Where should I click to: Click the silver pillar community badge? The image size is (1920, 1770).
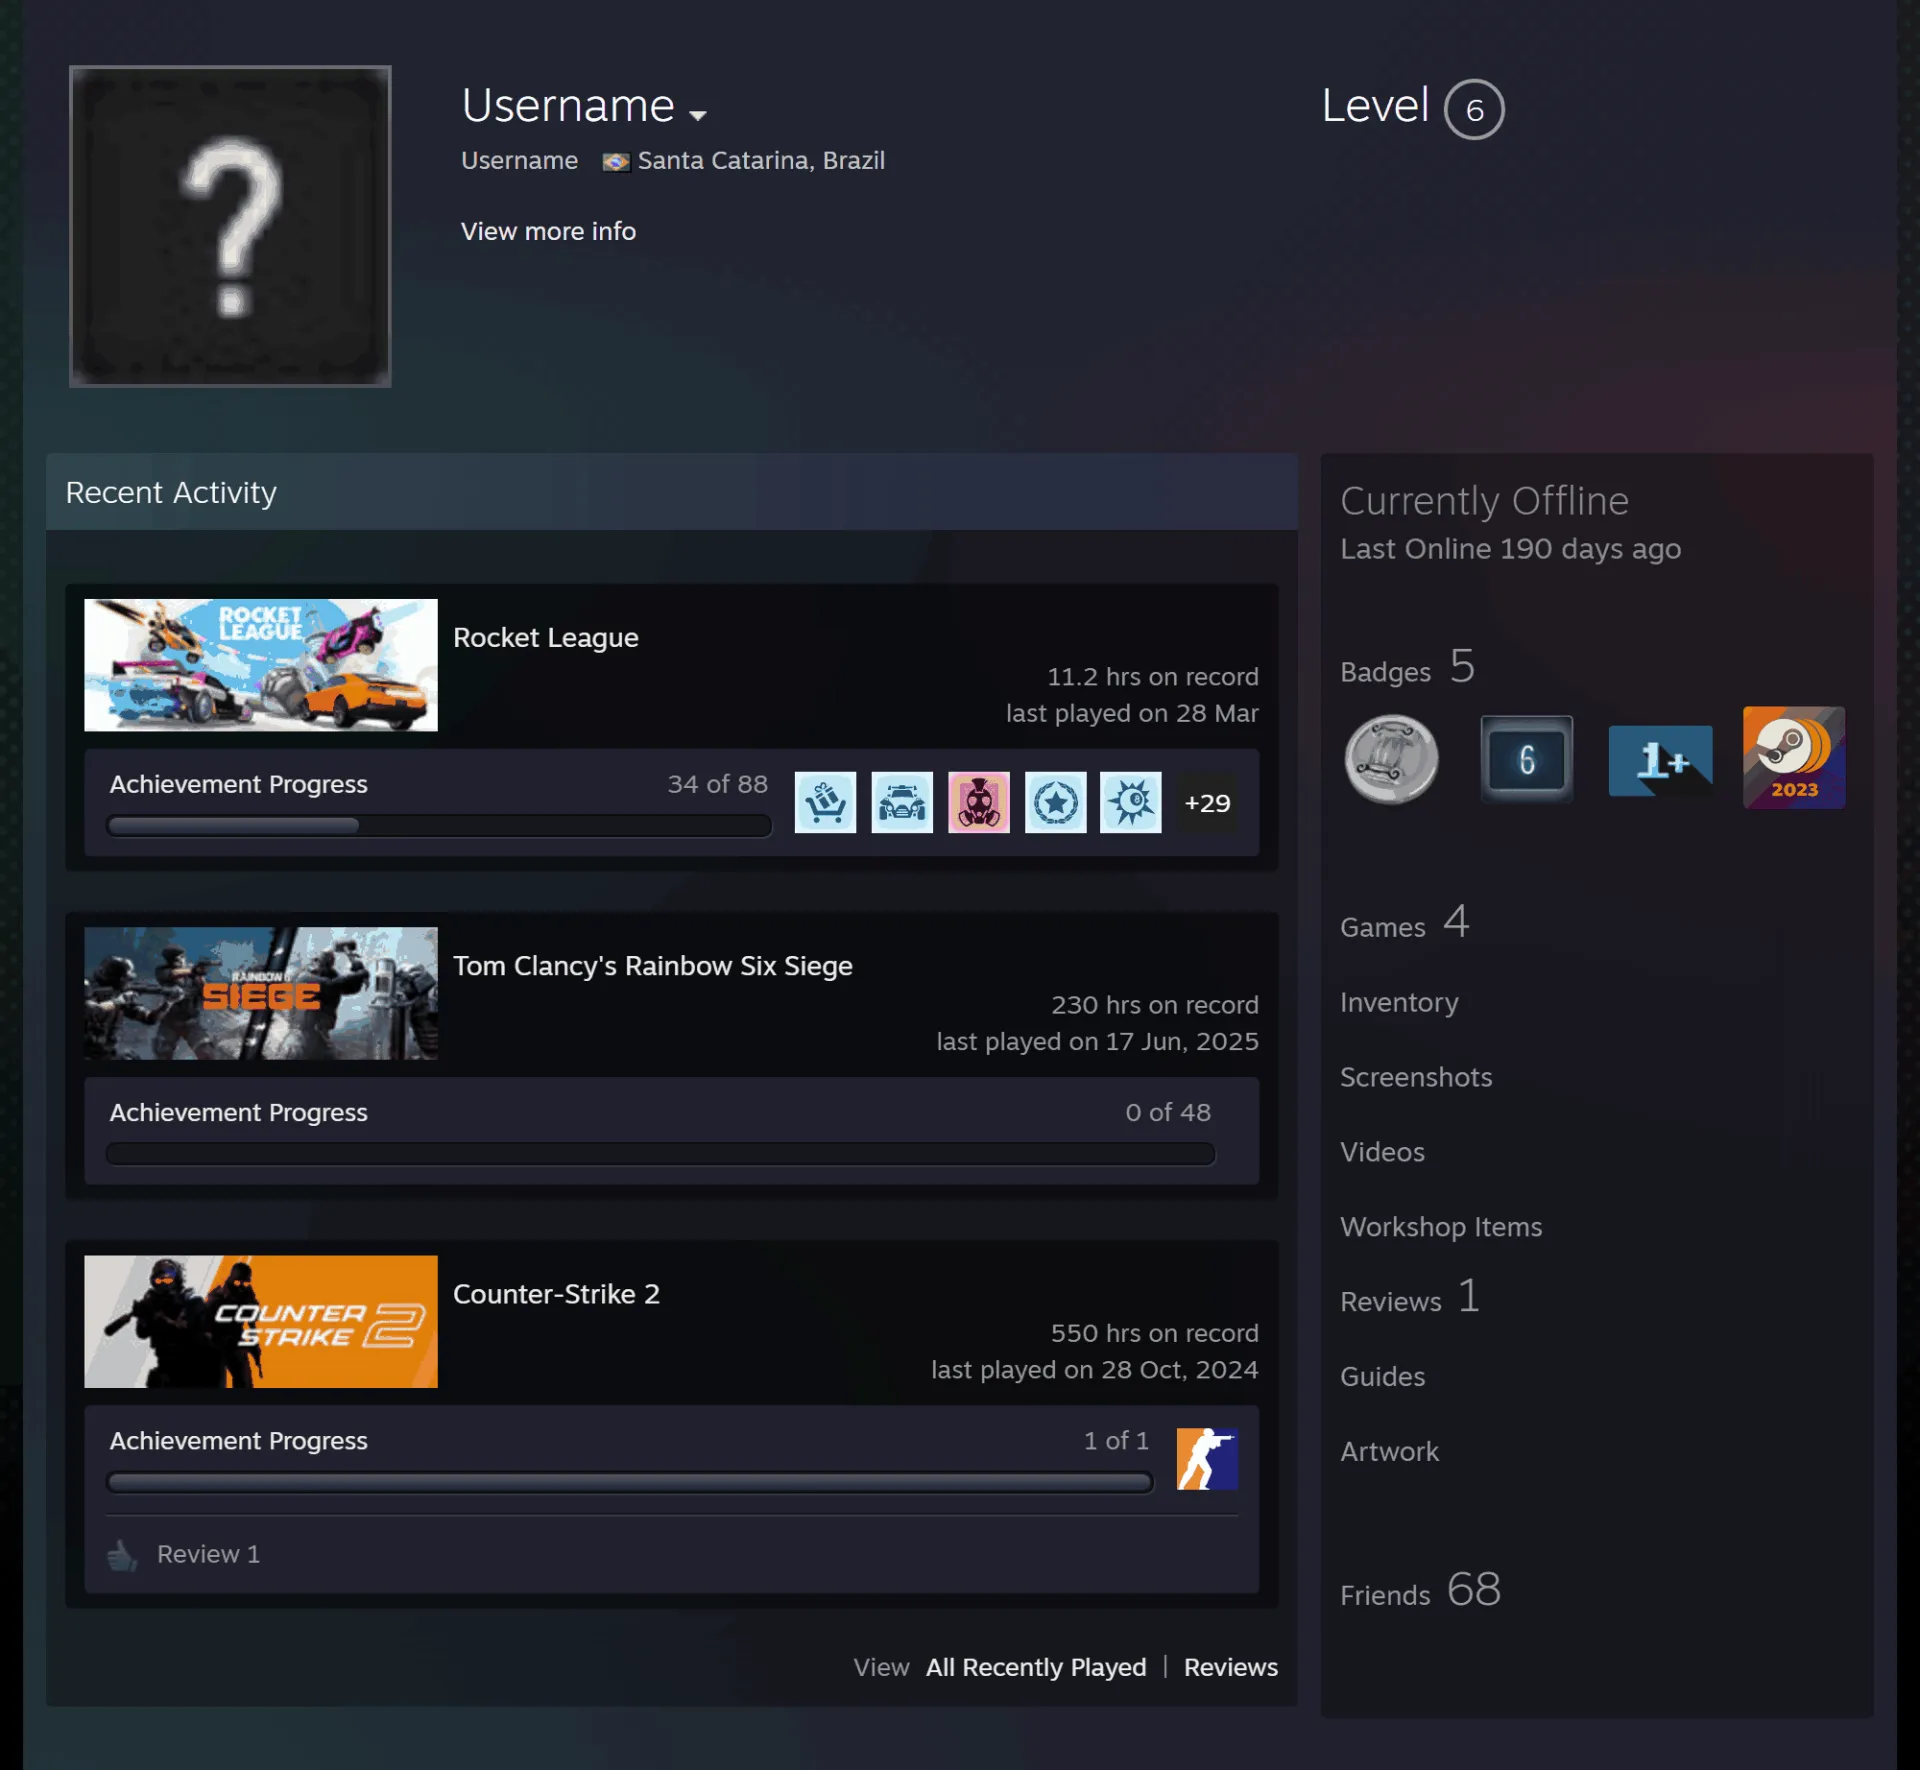coord(1391,759)
